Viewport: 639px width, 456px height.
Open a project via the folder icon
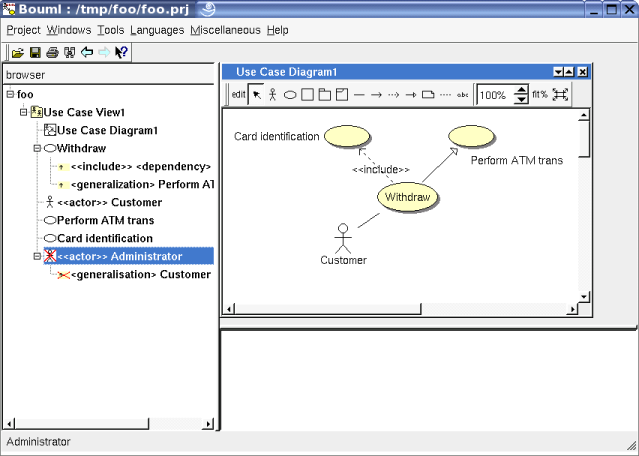tap(18, 53)
